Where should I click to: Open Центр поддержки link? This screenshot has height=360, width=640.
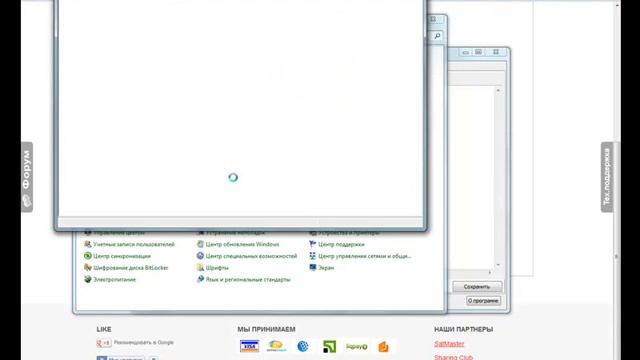pos(341,244)
